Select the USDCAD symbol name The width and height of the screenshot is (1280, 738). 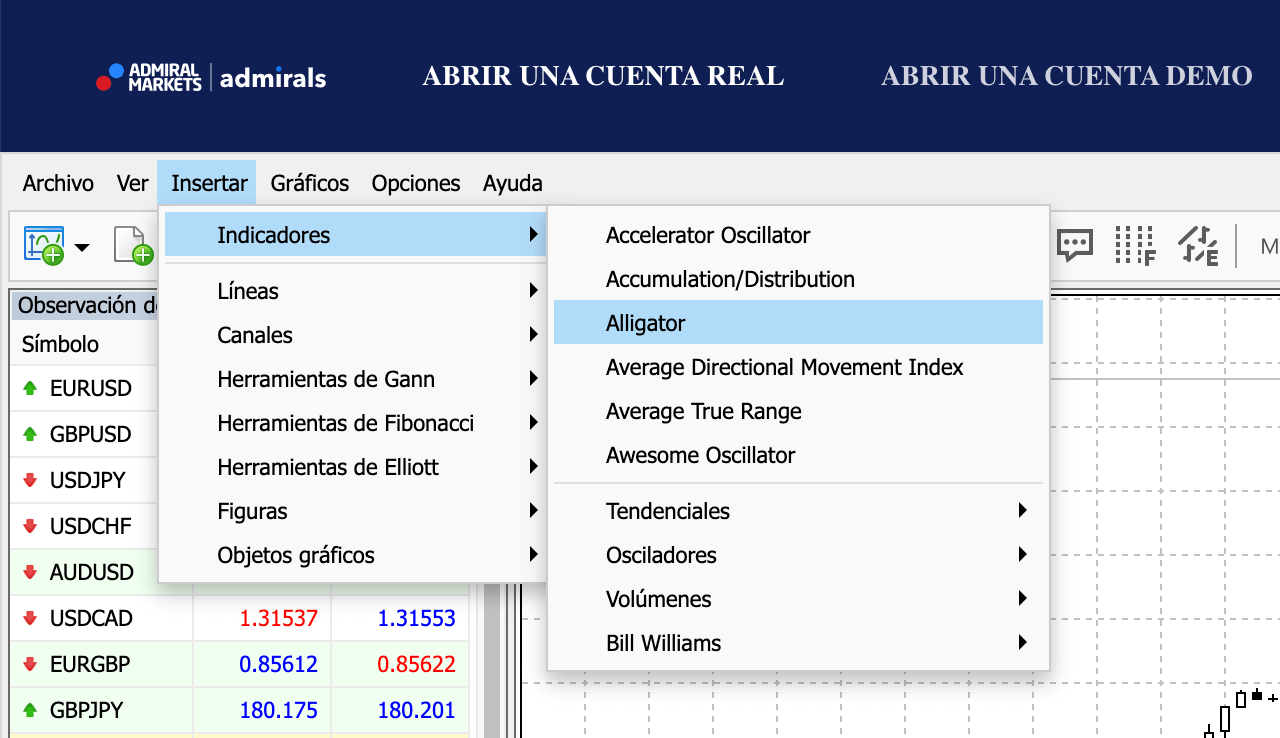coord(91,618)
